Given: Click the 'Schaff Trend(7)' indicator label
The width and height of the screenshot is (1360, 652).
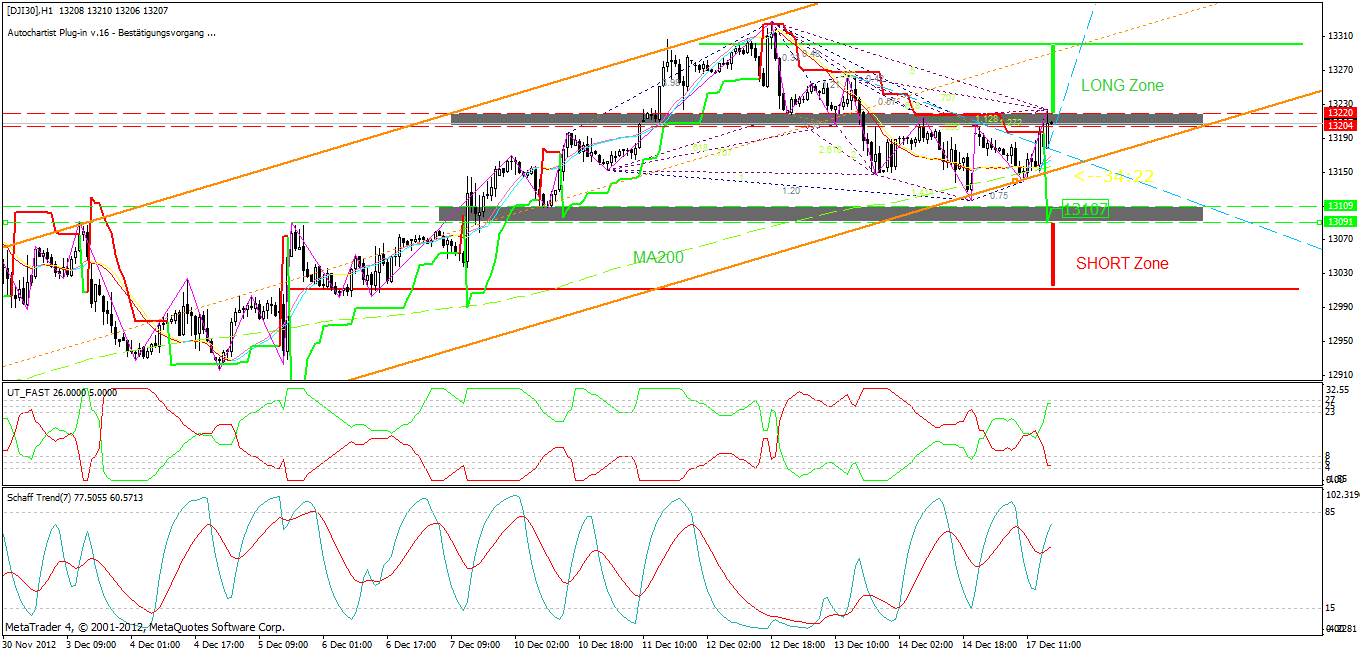Looking at the screenshot, I should [x=75, y=497].
